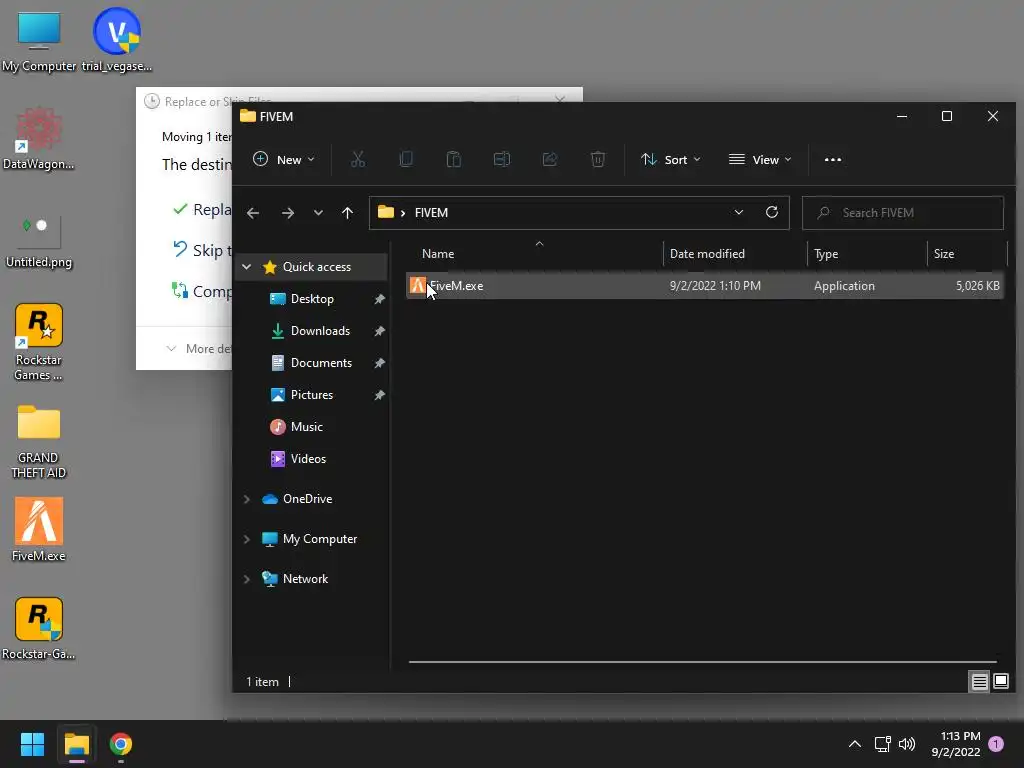This screenshot has width=1024, height=768.
Task: Open the Sort options dropdown
Action: (x=671, y=159)
